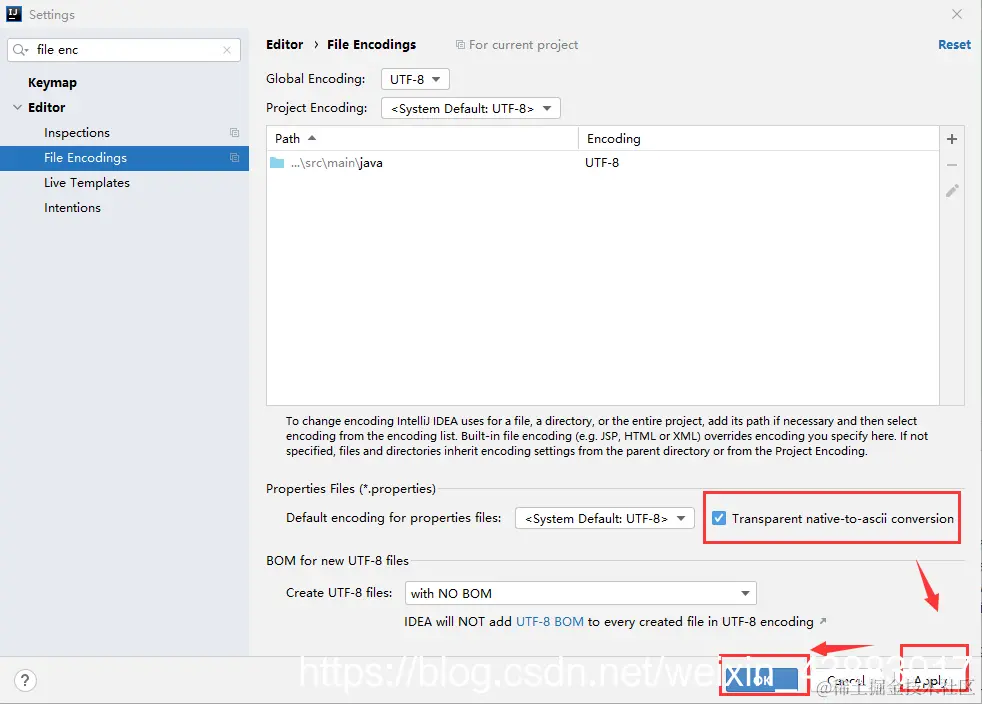
Task: Click the java folder icon in table
Action: click(x=277, y=163)
